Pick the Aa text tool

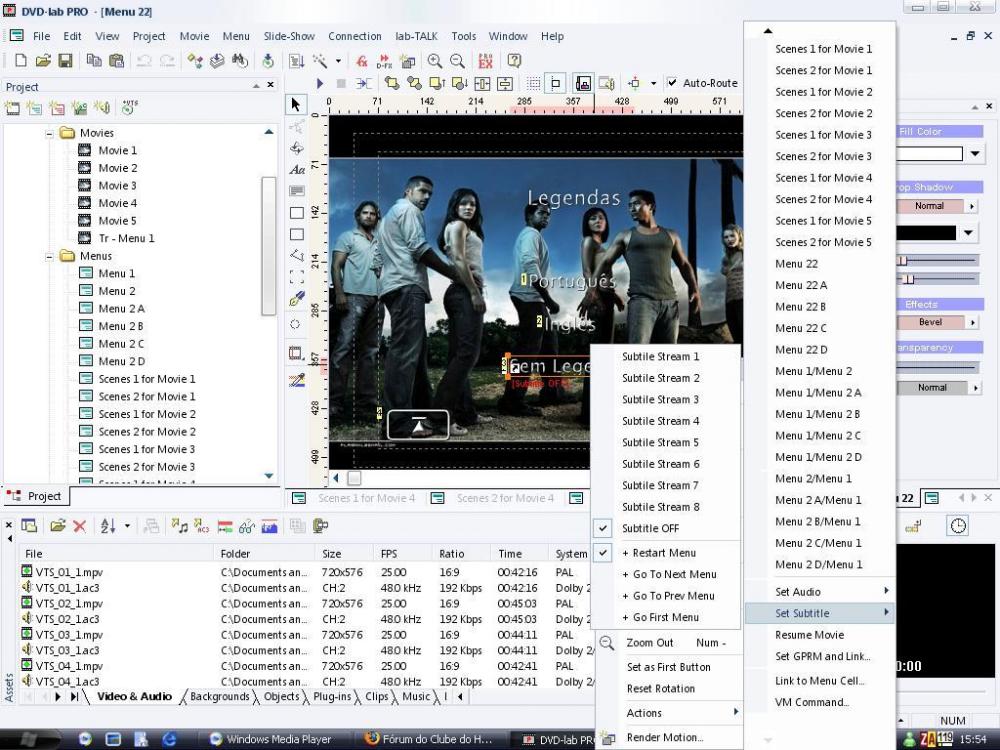click(296, 170)
